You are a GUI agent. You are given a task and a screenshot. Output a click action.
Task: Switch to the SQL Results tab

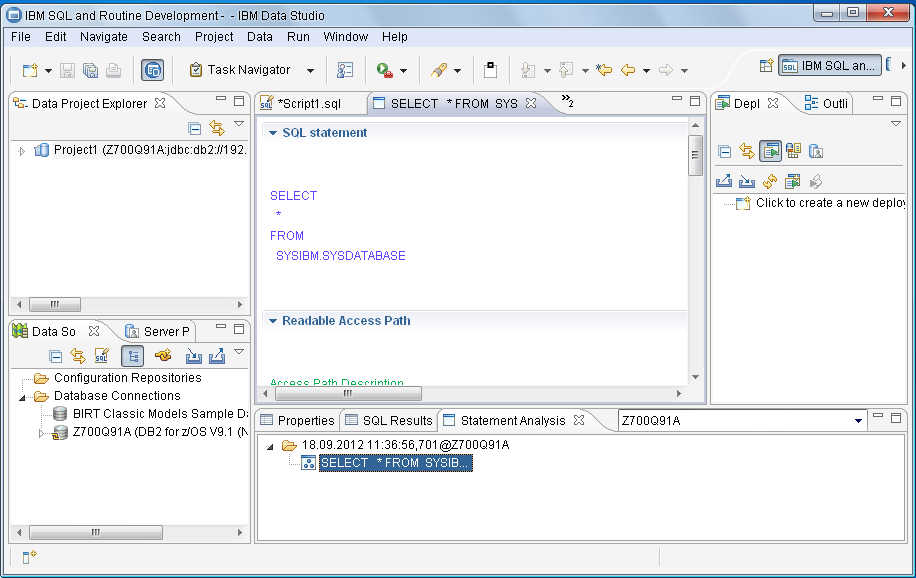pyautogui.click(x=388, y=421)
